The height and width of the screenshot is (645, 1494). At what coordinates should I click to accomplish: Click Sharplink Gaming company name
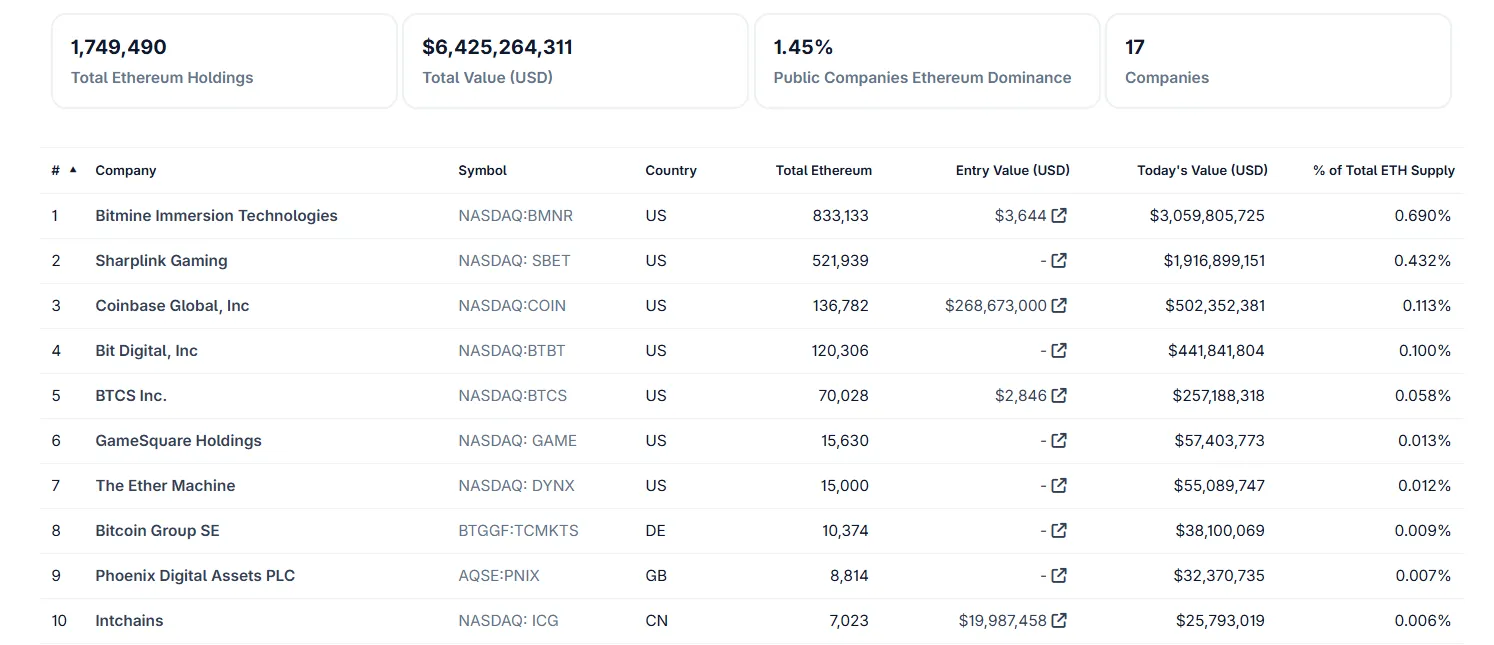point(161,261)
